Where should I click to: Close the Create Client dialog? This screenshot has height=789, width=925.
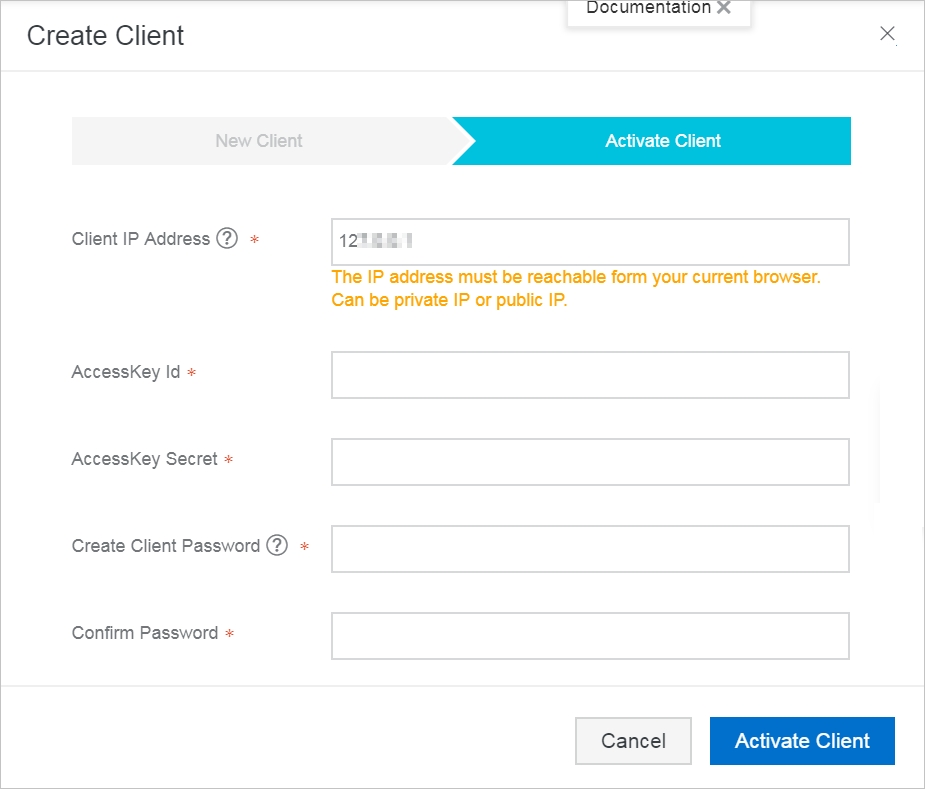[x=887, y=34]
